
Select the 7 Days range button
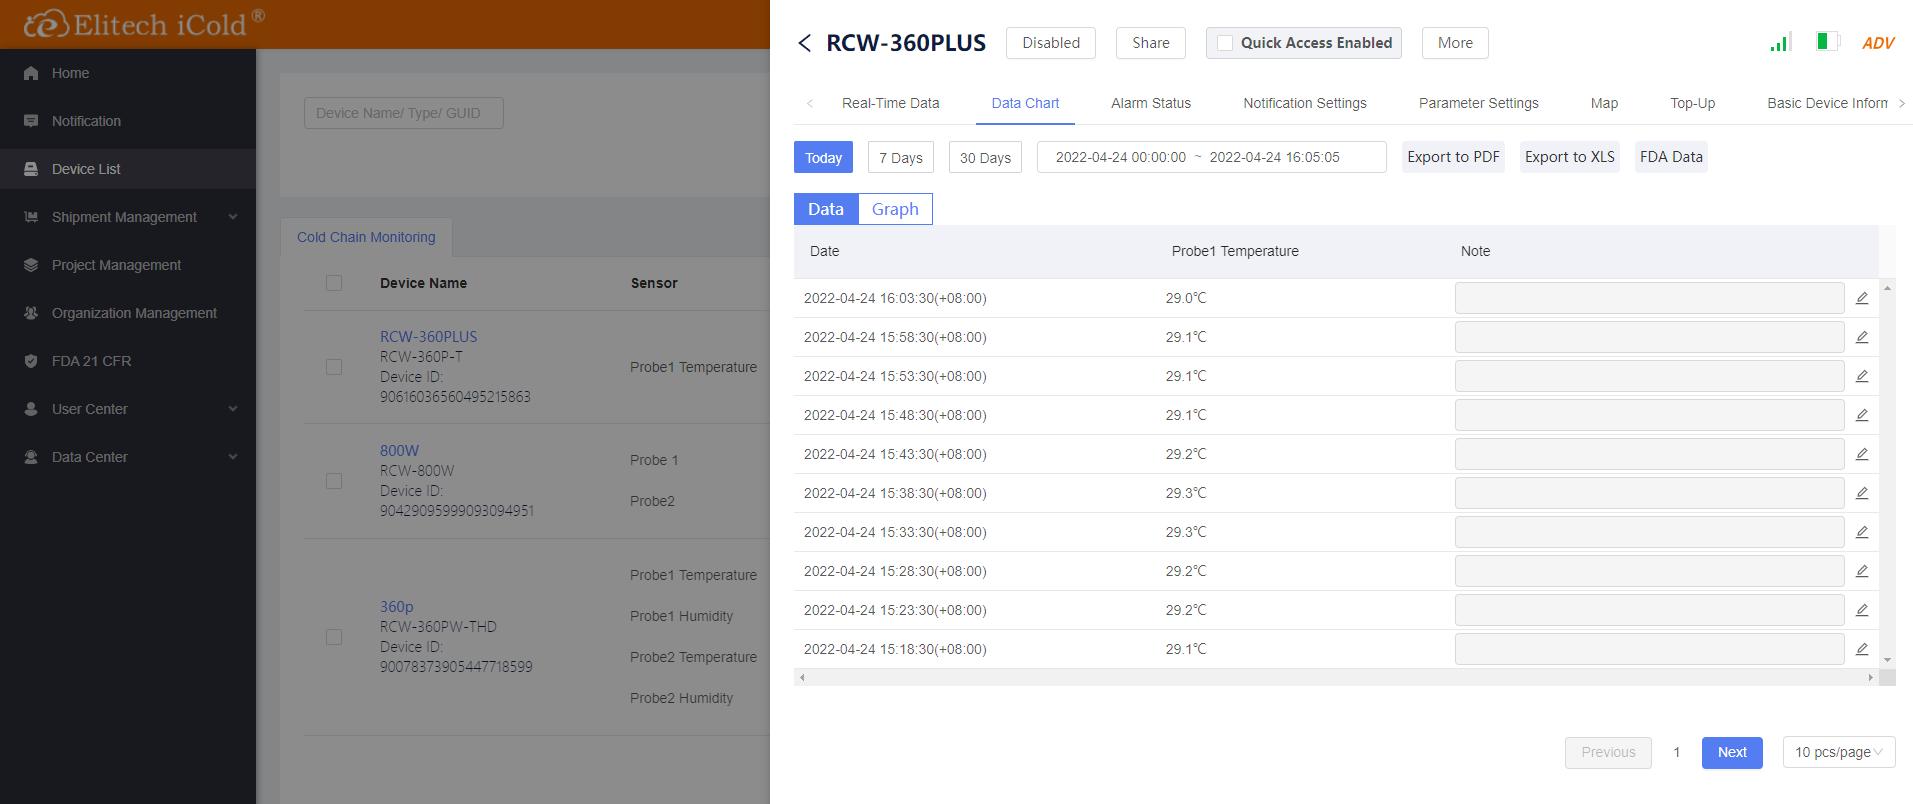point(901,157)
